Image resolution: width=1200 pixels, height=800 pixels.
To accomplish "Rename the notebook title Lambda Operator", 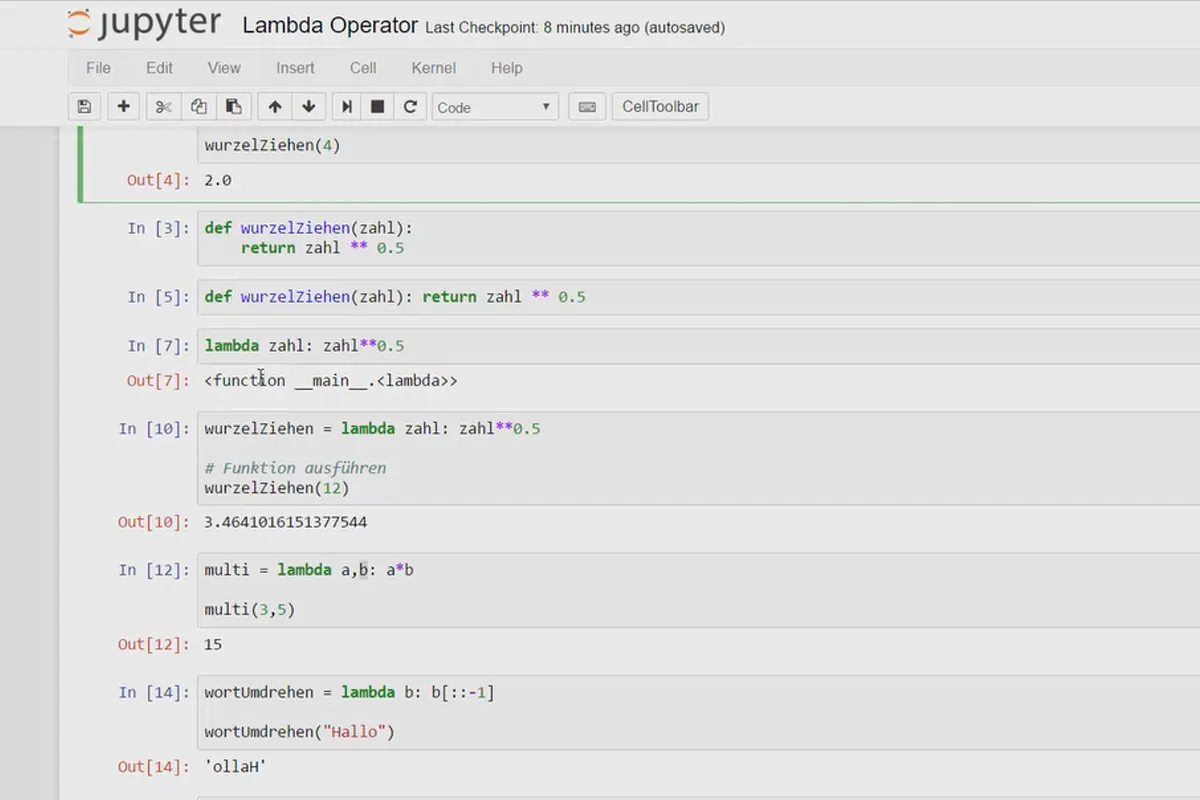I will point(330,26).
